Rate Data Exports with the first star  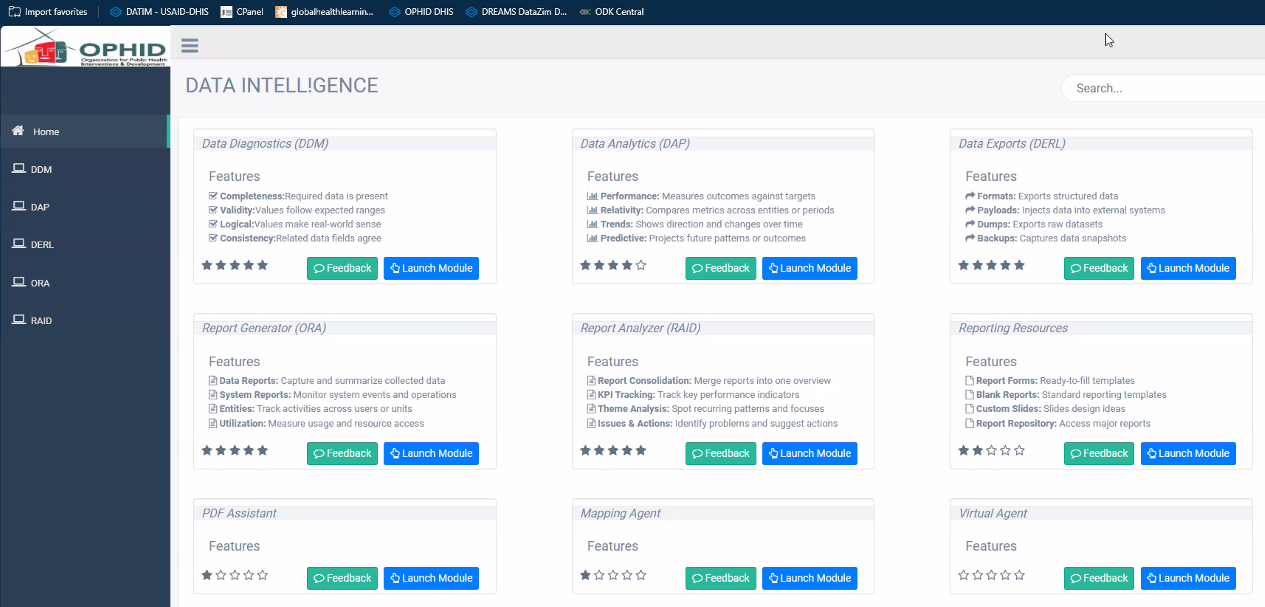[x=964, y=265]
